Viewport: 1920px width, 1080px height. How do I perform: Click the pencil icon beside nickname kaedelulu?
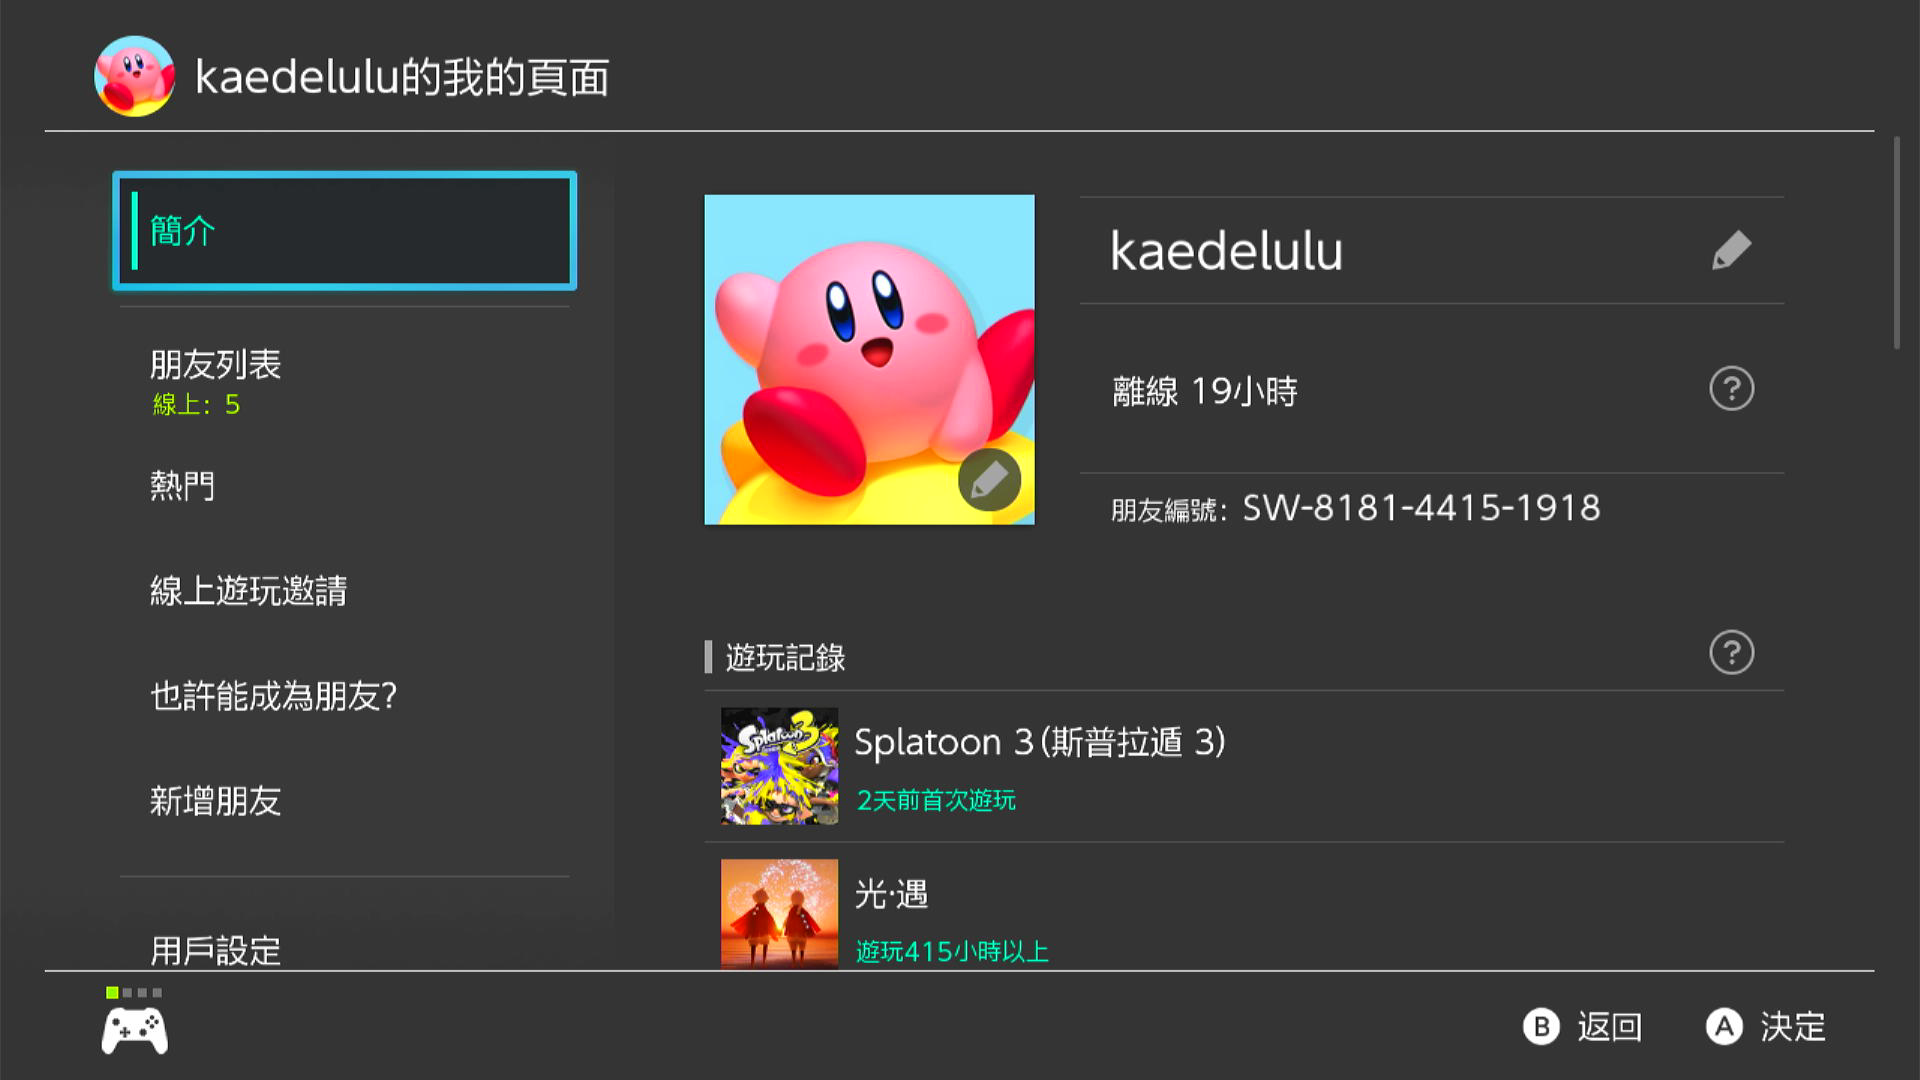coord(1731,250)
